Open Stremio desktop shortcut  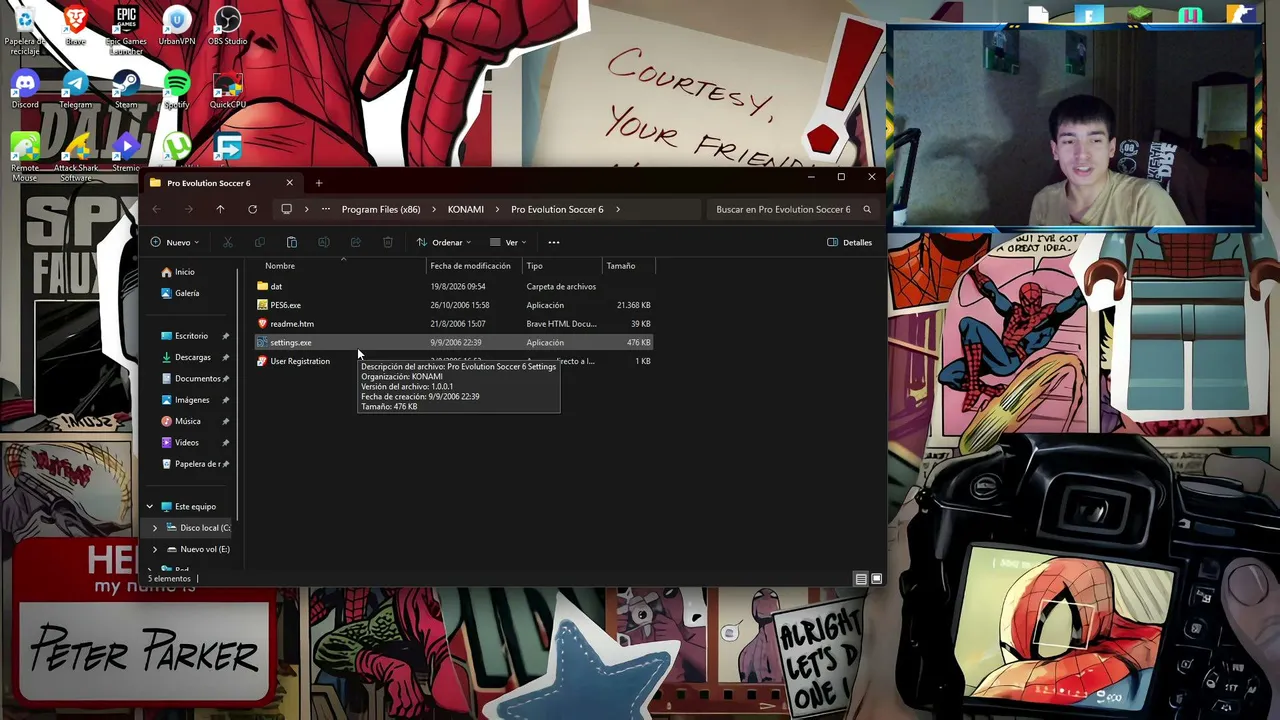tap(126, 152)
